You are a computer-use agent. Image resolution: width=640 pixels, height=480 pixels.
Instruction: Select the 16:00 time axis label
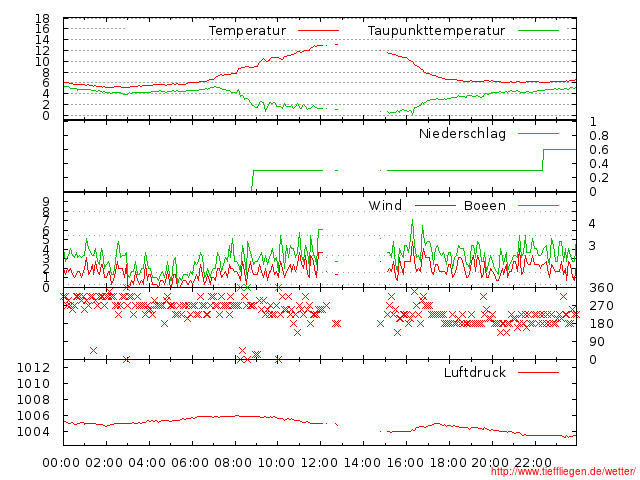[405, 463]
